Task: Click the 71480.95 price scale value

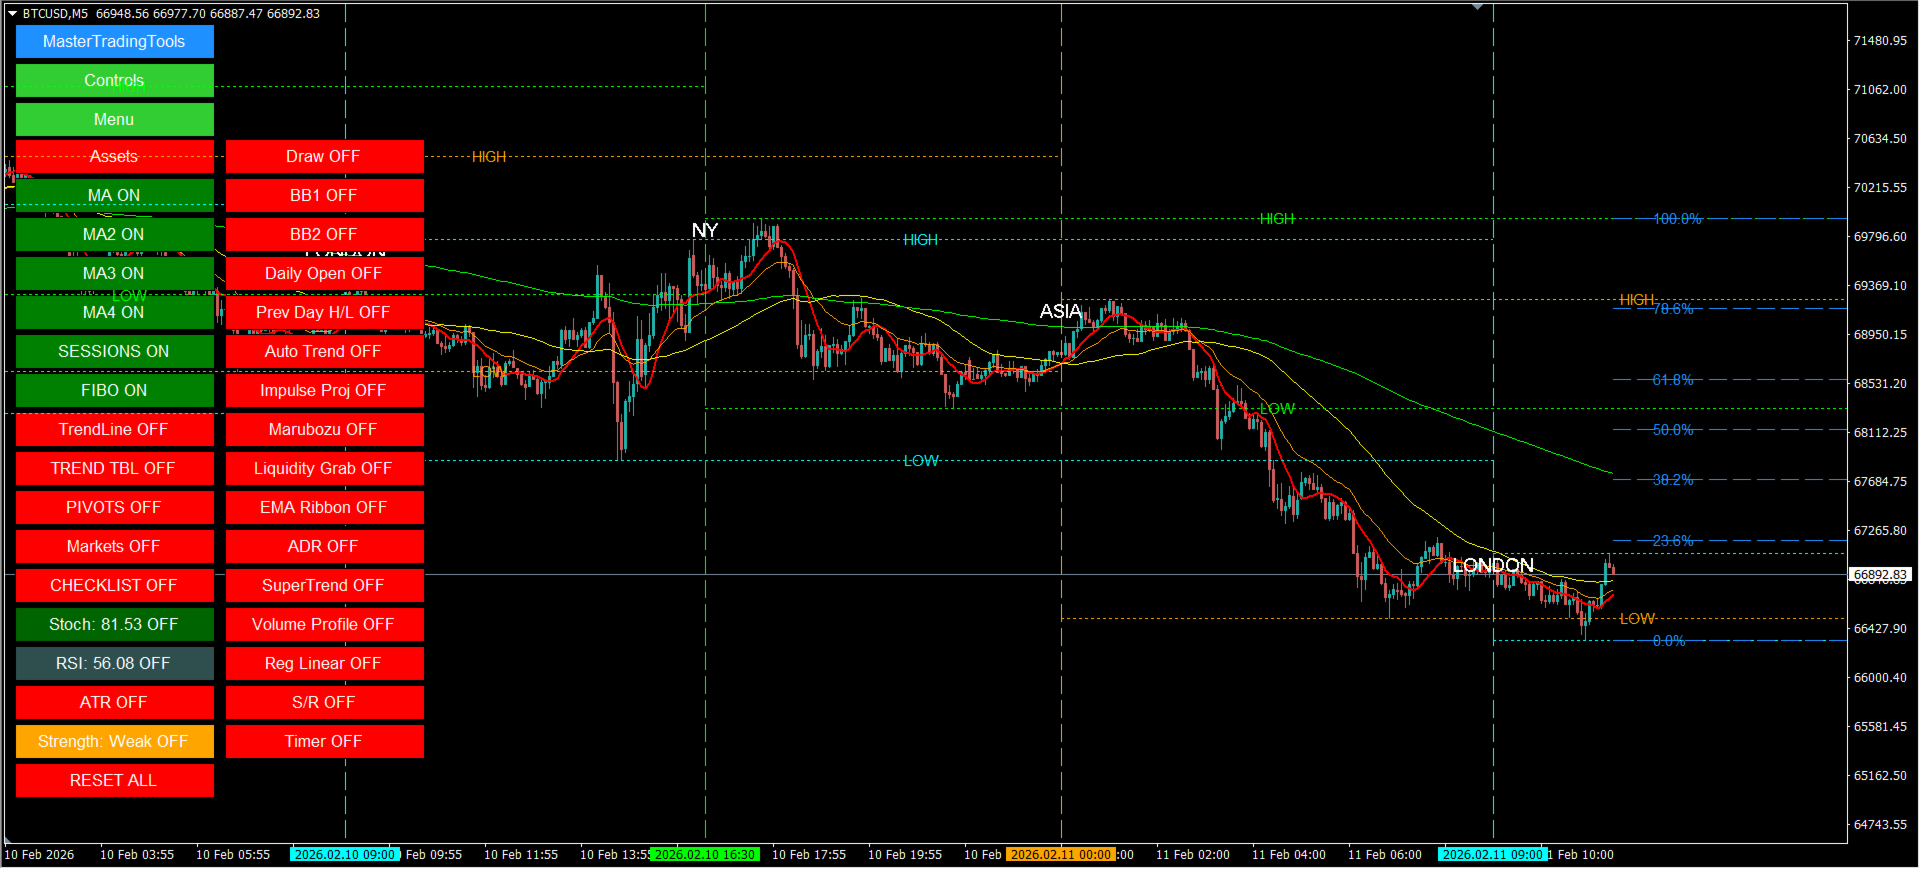Action: [x=1880, y=41]
